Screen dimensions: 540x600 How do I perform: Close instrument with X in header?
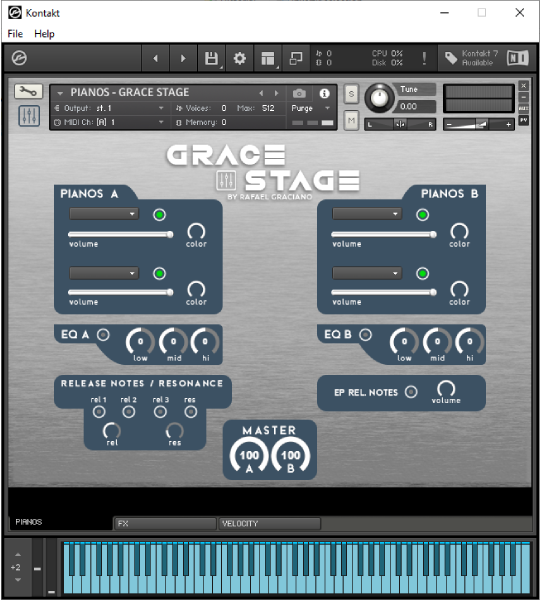click(x=523, y=85)
